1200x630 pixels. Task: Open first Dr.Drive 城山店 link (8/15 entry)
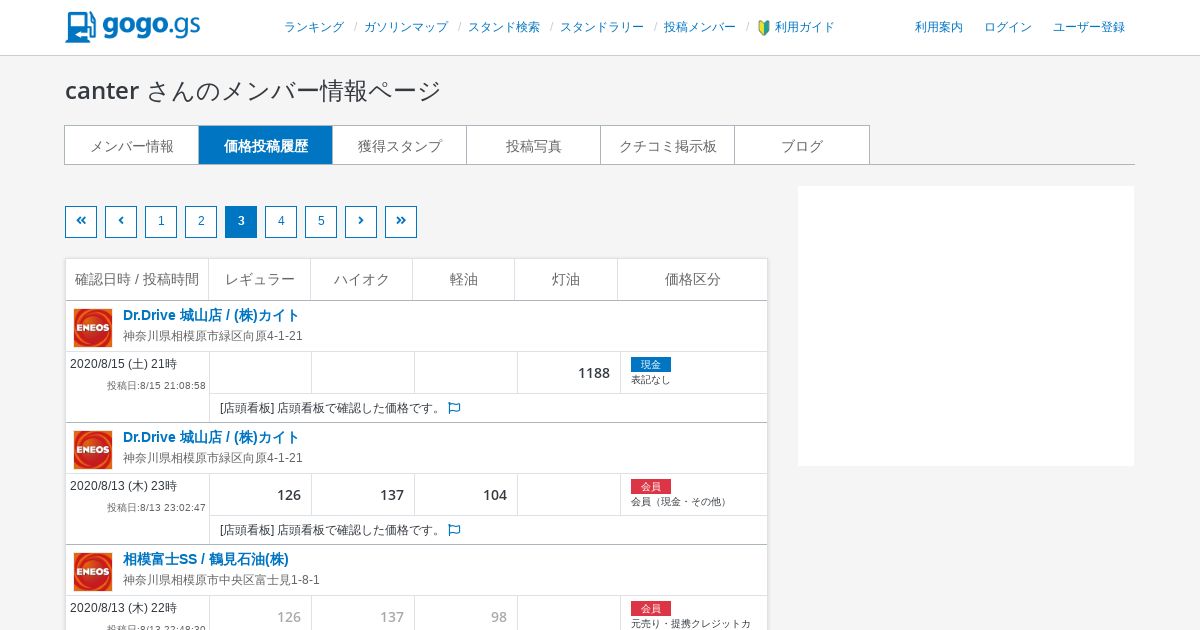pyautogui.click(x=211, y=315)
